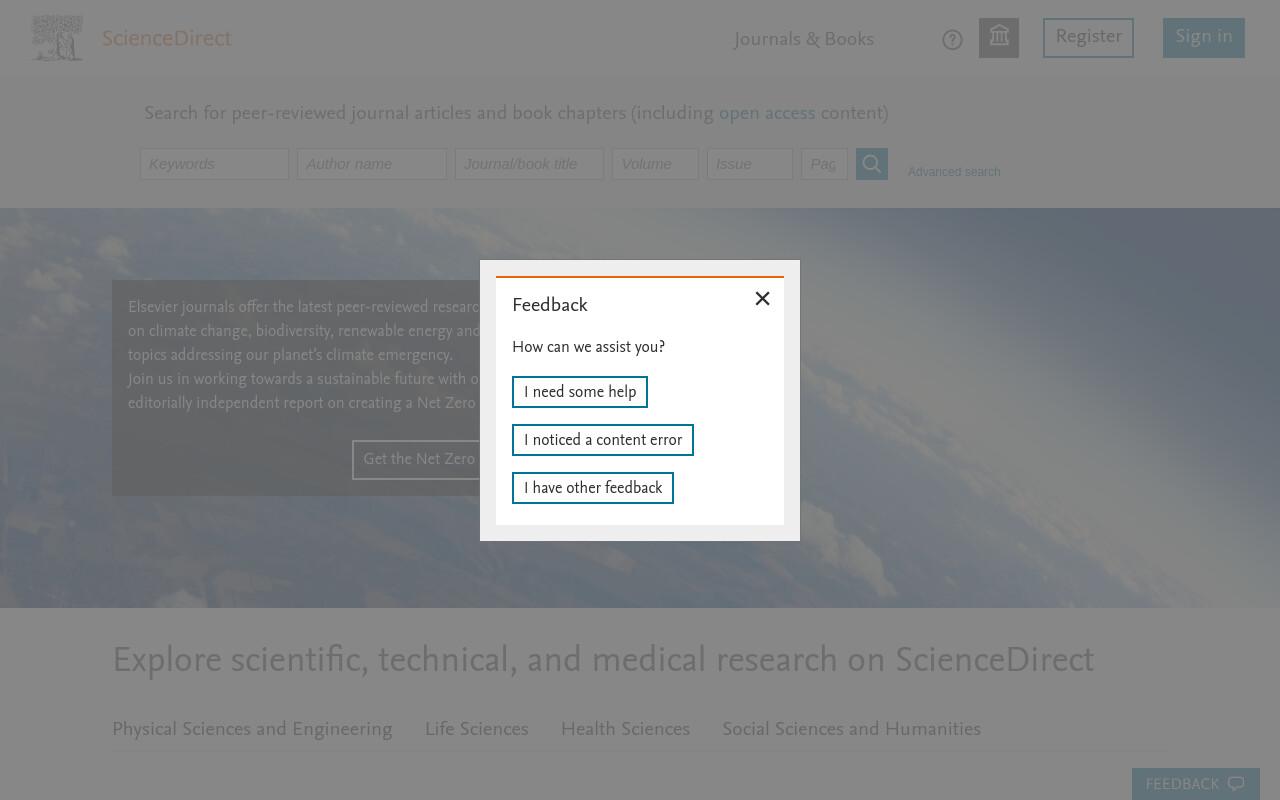This screenshot has height=800, width=1280.
Task: Click the search magnifier button
Action: [872, 164]
